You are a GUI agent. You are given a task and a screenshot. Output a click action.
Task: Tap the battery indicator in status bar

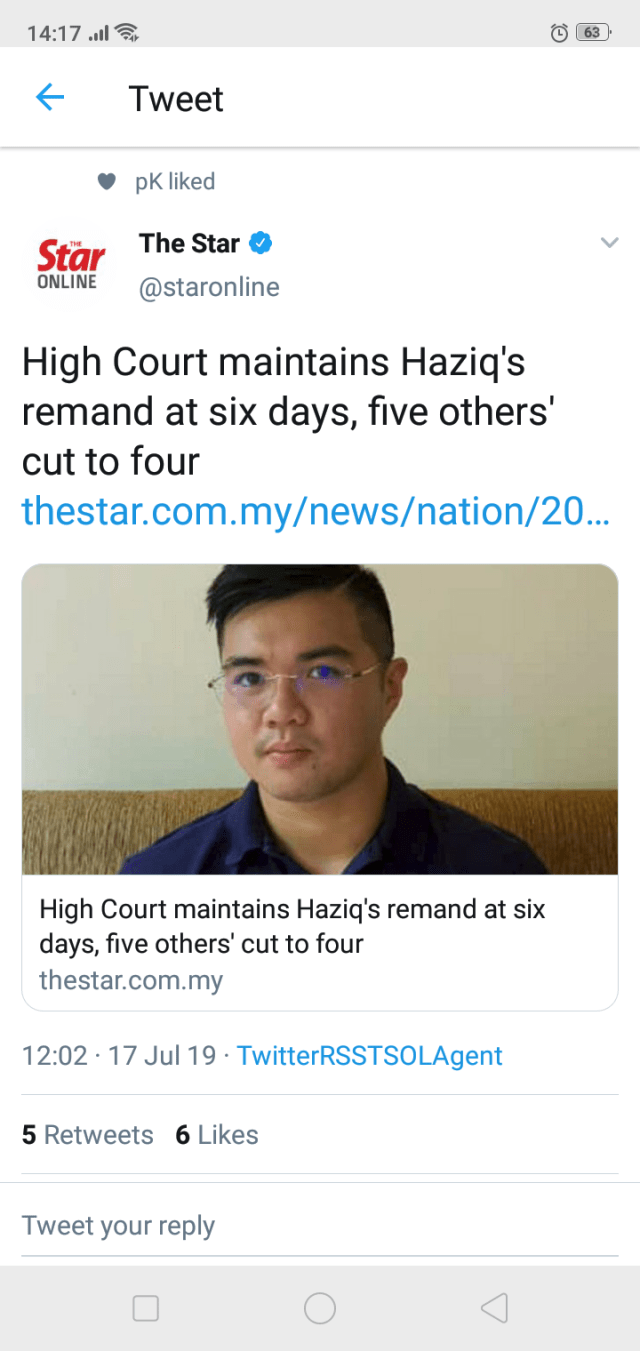[x=593, y=33]
